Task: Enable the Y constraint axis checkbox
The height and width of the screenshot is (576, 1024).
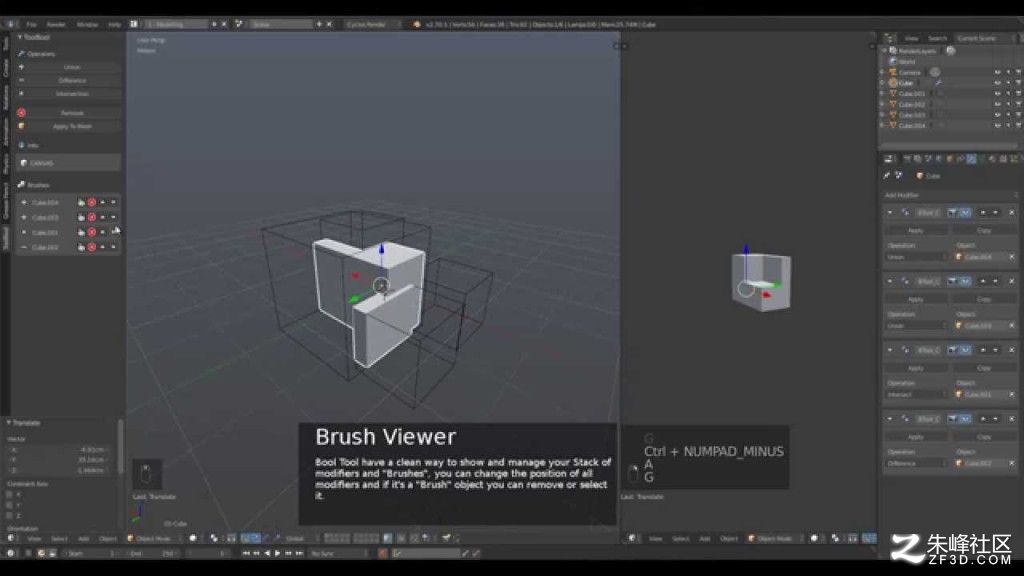Action: tap(9, 505)
